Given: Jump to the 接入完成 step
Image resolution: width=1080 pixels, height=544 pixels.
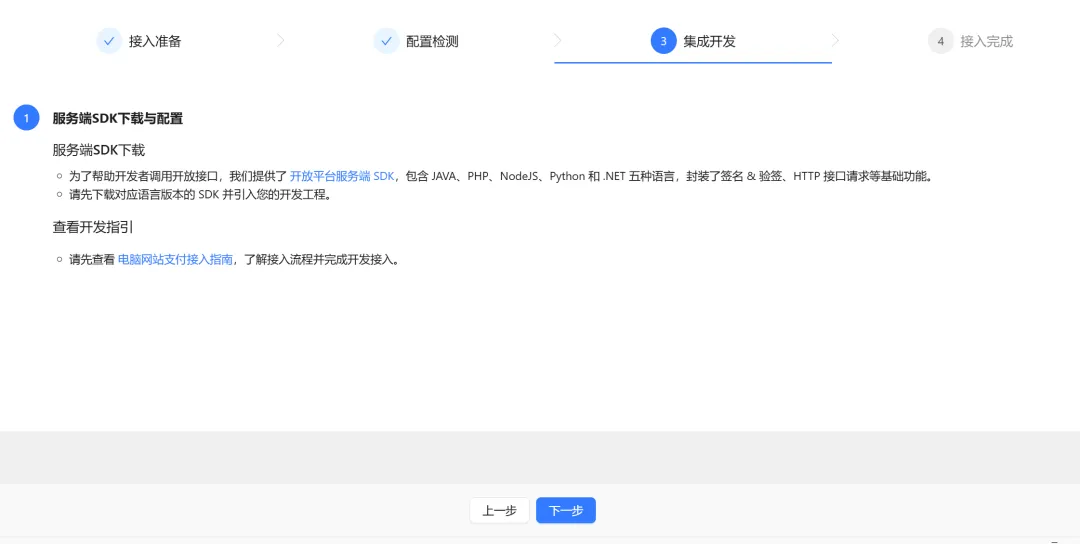Looking at the screenshot, I should (x=986, y=41).
